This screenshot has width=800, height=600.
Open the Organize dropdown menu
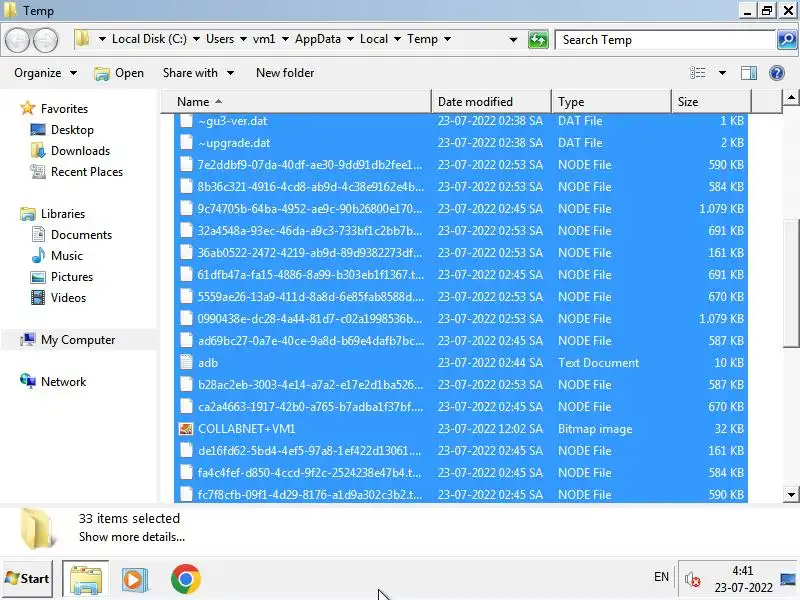45,73
